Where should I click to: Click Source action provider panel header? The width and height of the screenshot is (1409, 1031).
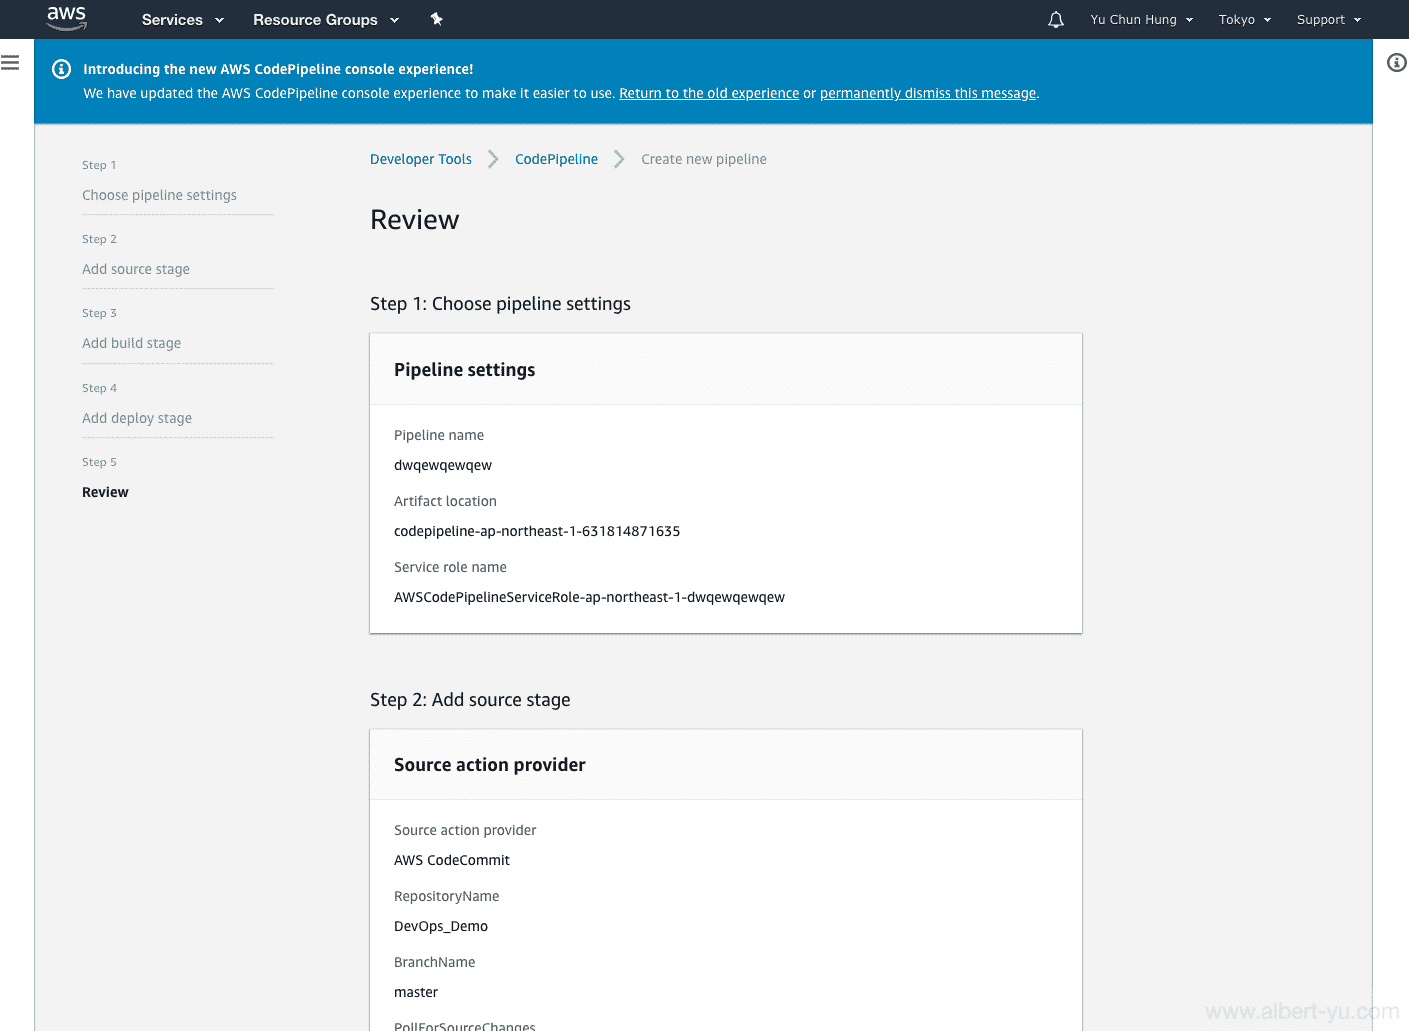726,765
